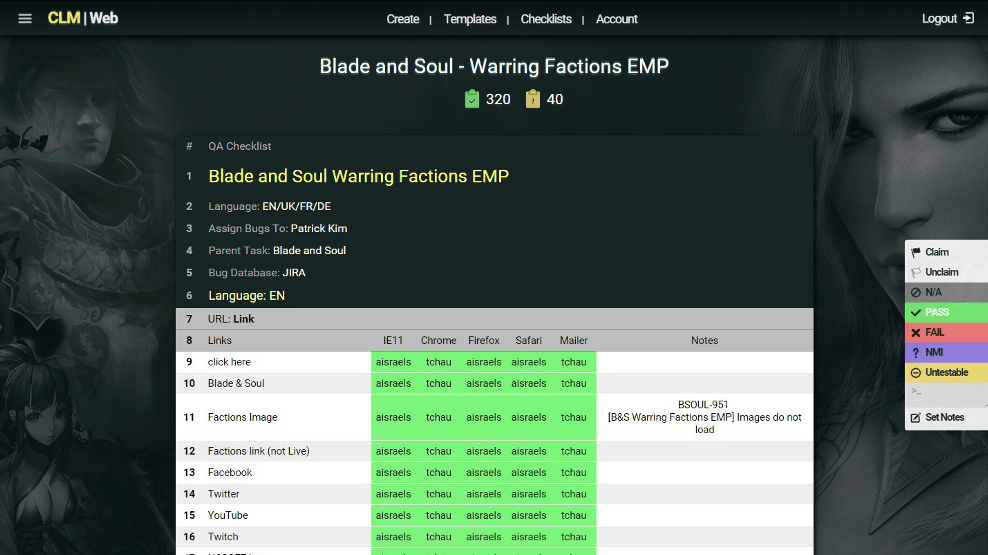Set status to Untestable
This screenshot has height=555, width=988.
tap(946, 373)
